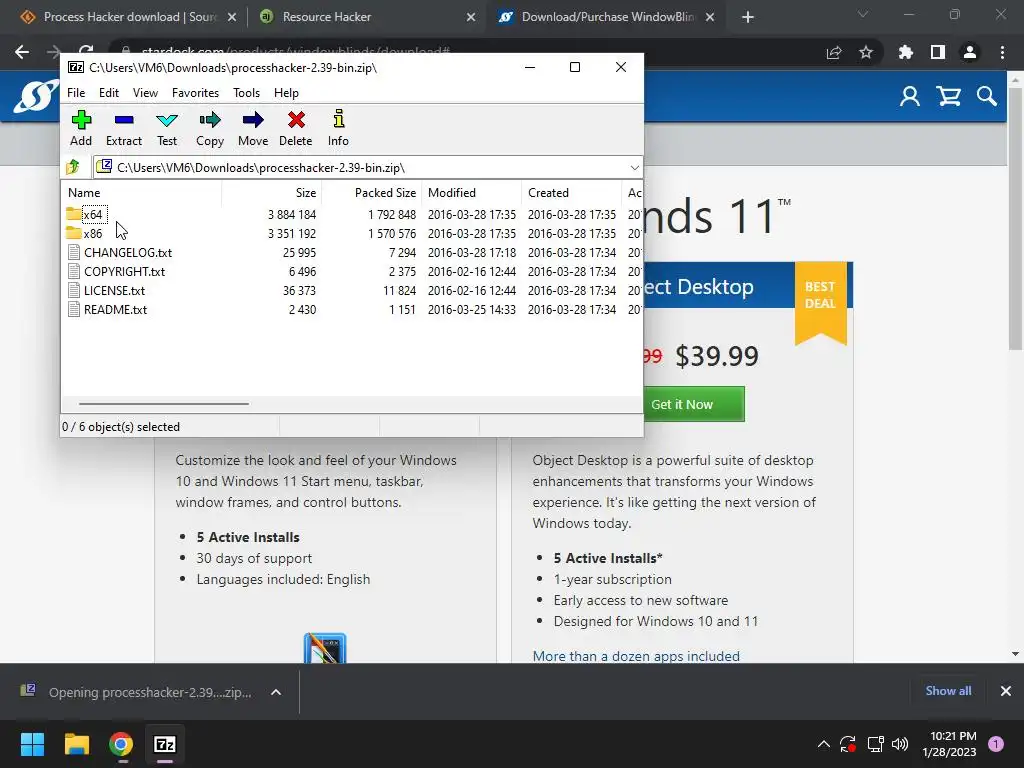Sort by Created column header
Viewport: 1024px width, 768px height.
[571, 193]
